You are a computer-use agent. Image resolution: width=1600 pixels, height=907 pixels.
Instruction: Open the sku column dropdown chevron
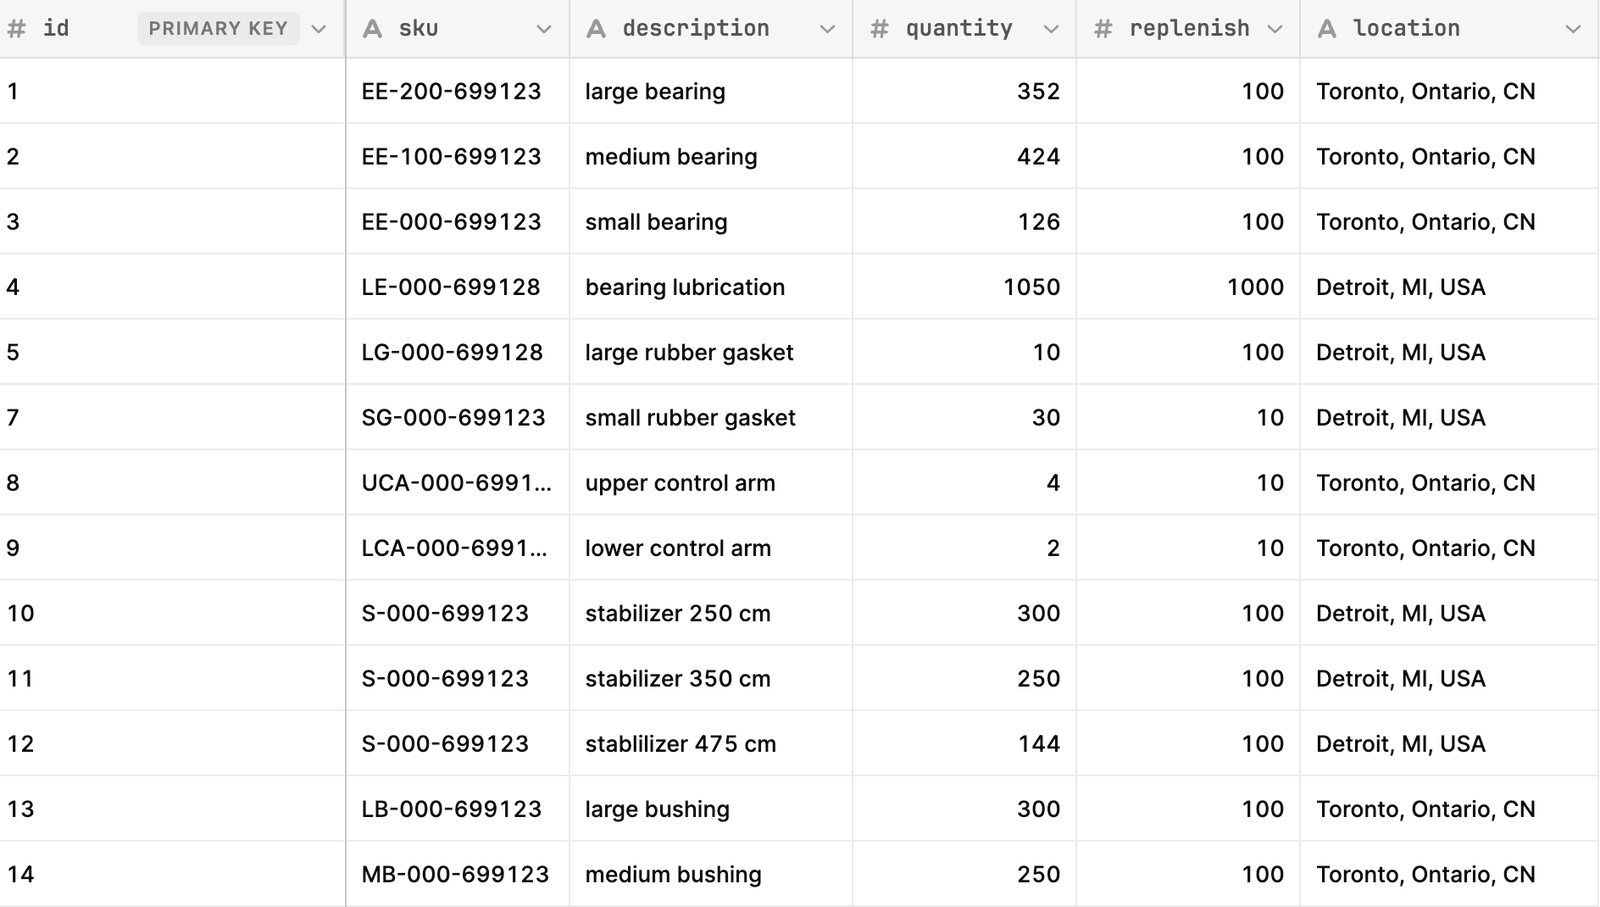pyautogui.click(x=544, y=29)
